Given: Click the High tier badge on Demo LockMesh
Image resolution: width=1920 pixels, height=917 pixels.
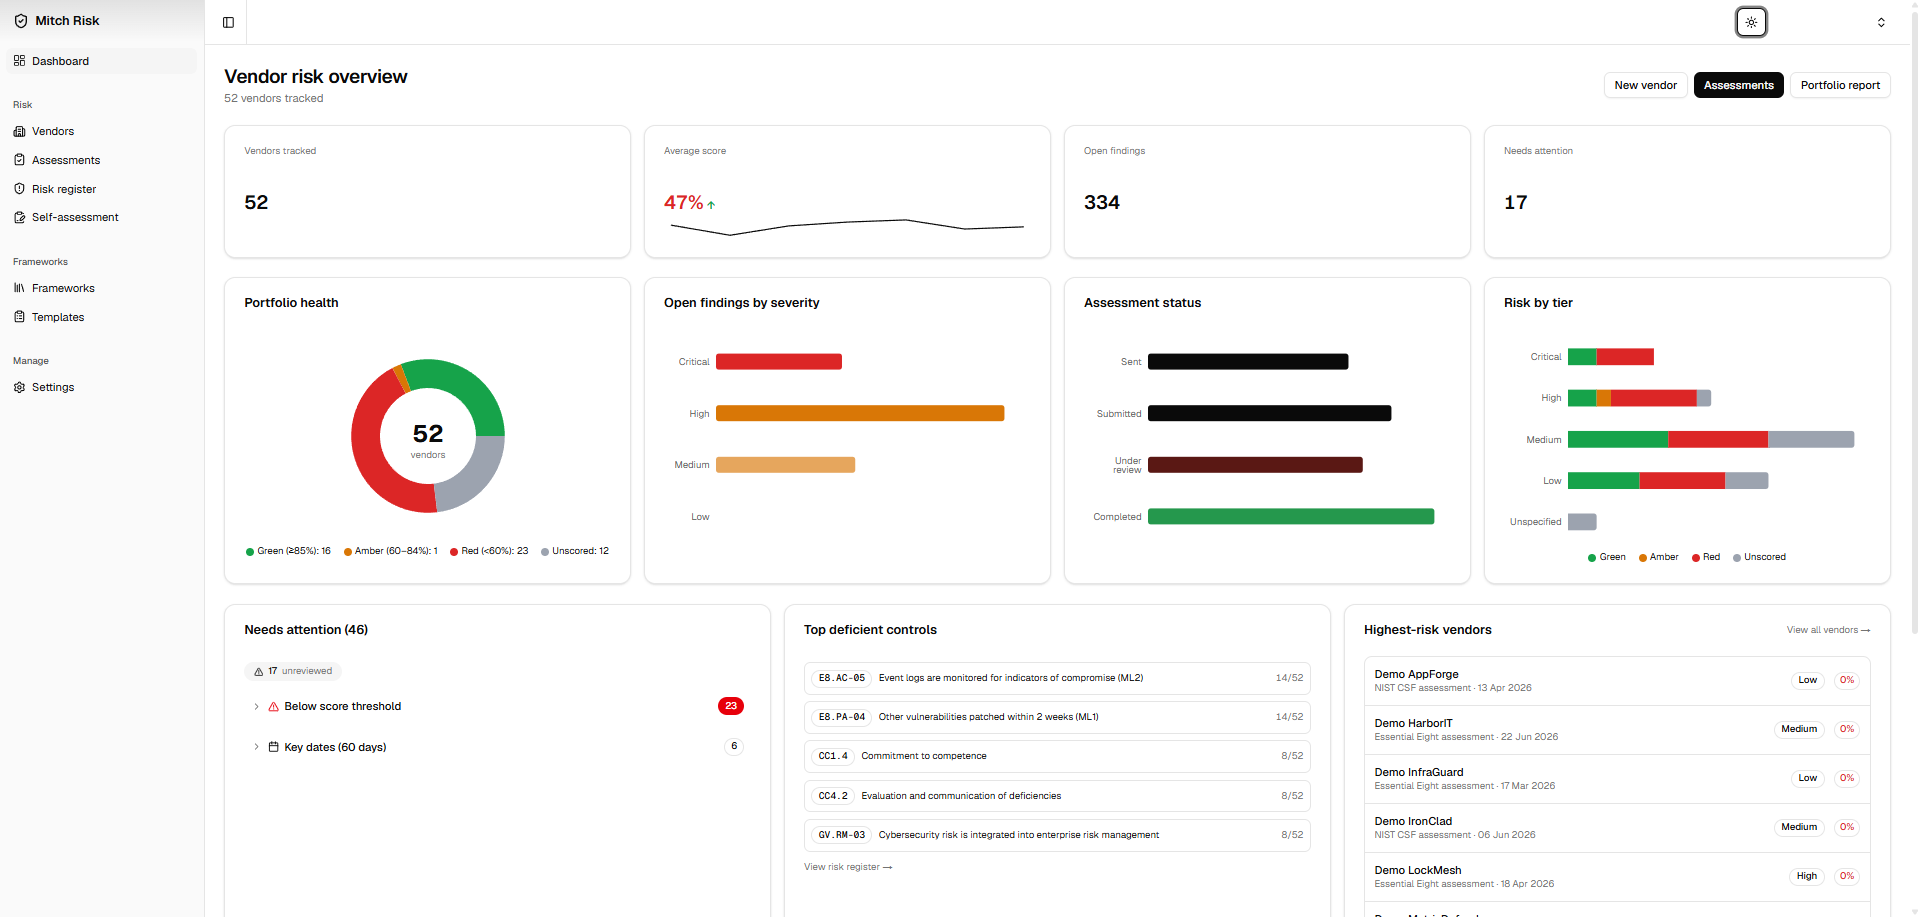Looking at the screenshot, I should coord(1806,876).
